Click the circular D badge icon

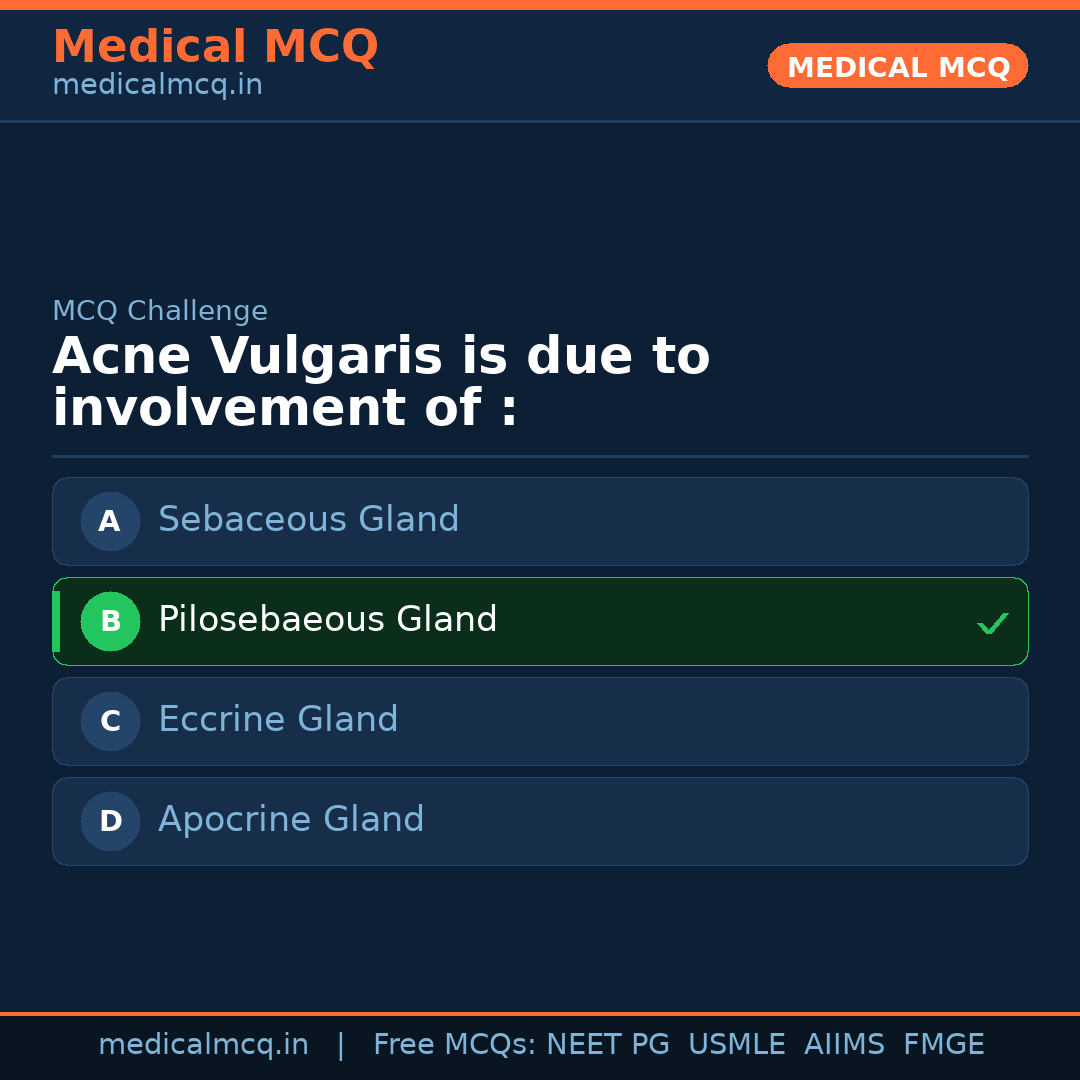click(110, 821)
